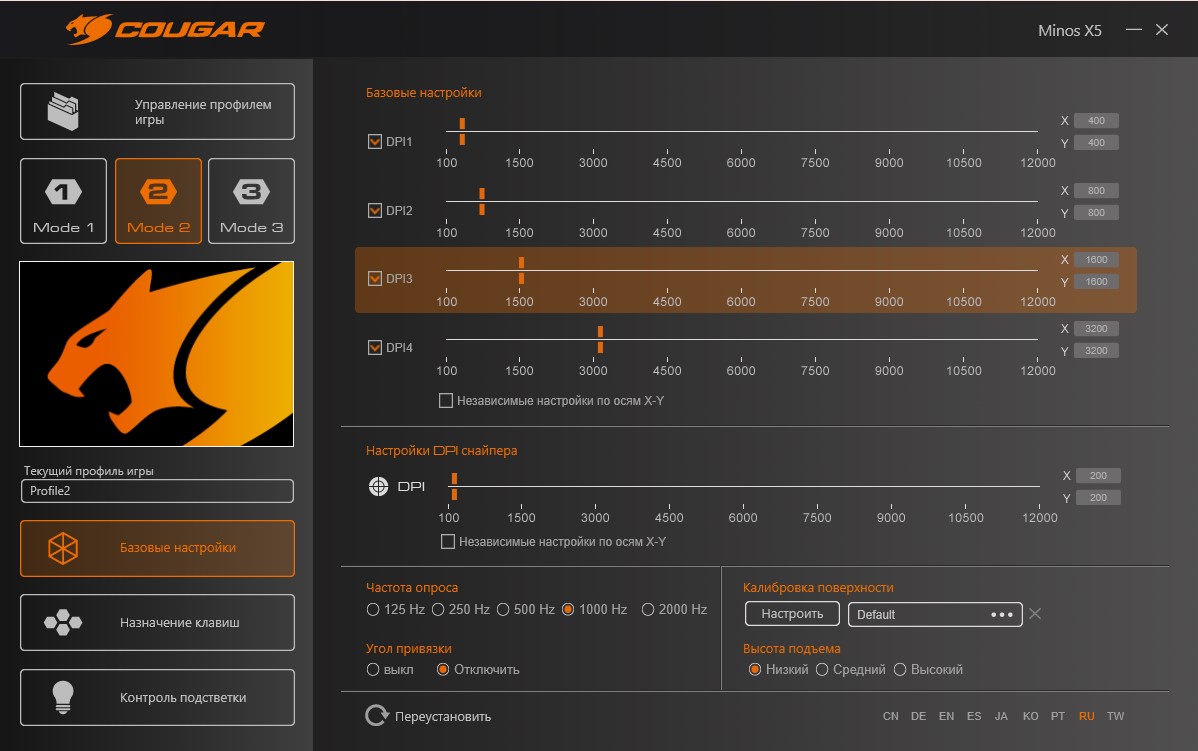Select 2000 Hz polling rate
Image resolution: width=1198 pixels, height=751 pixels.
pyautogui.click(x=648, y=610)
